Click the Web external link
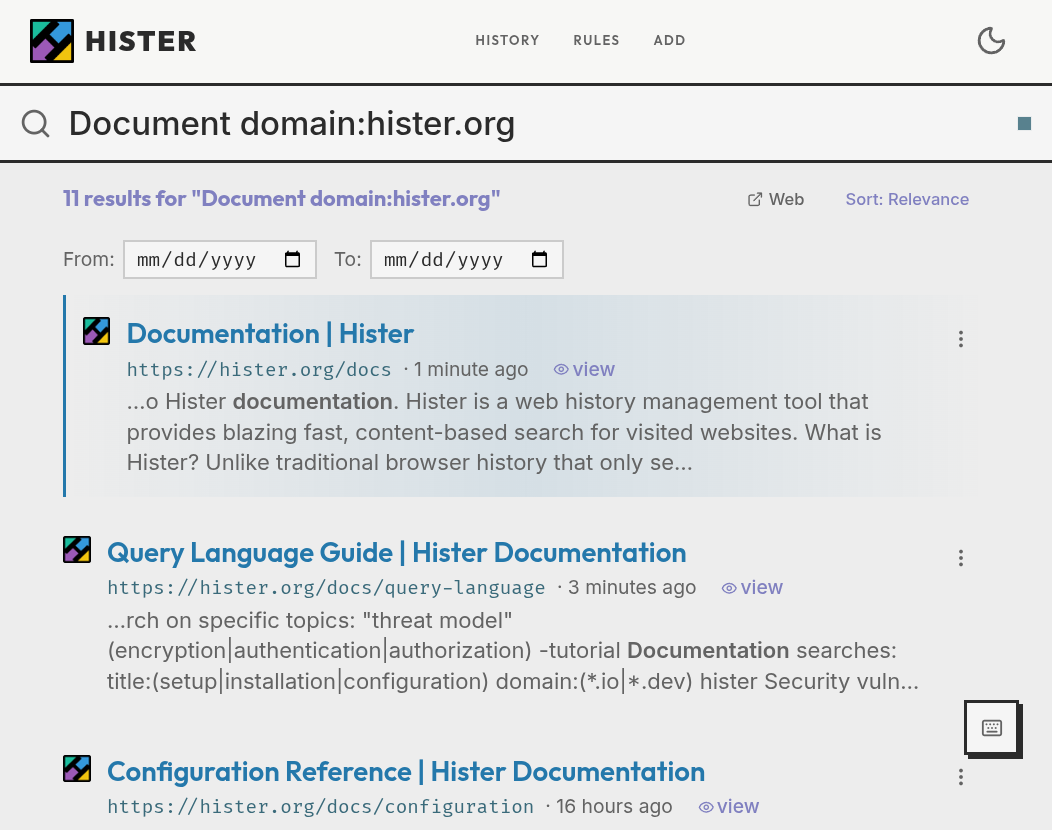 point(776,199)
